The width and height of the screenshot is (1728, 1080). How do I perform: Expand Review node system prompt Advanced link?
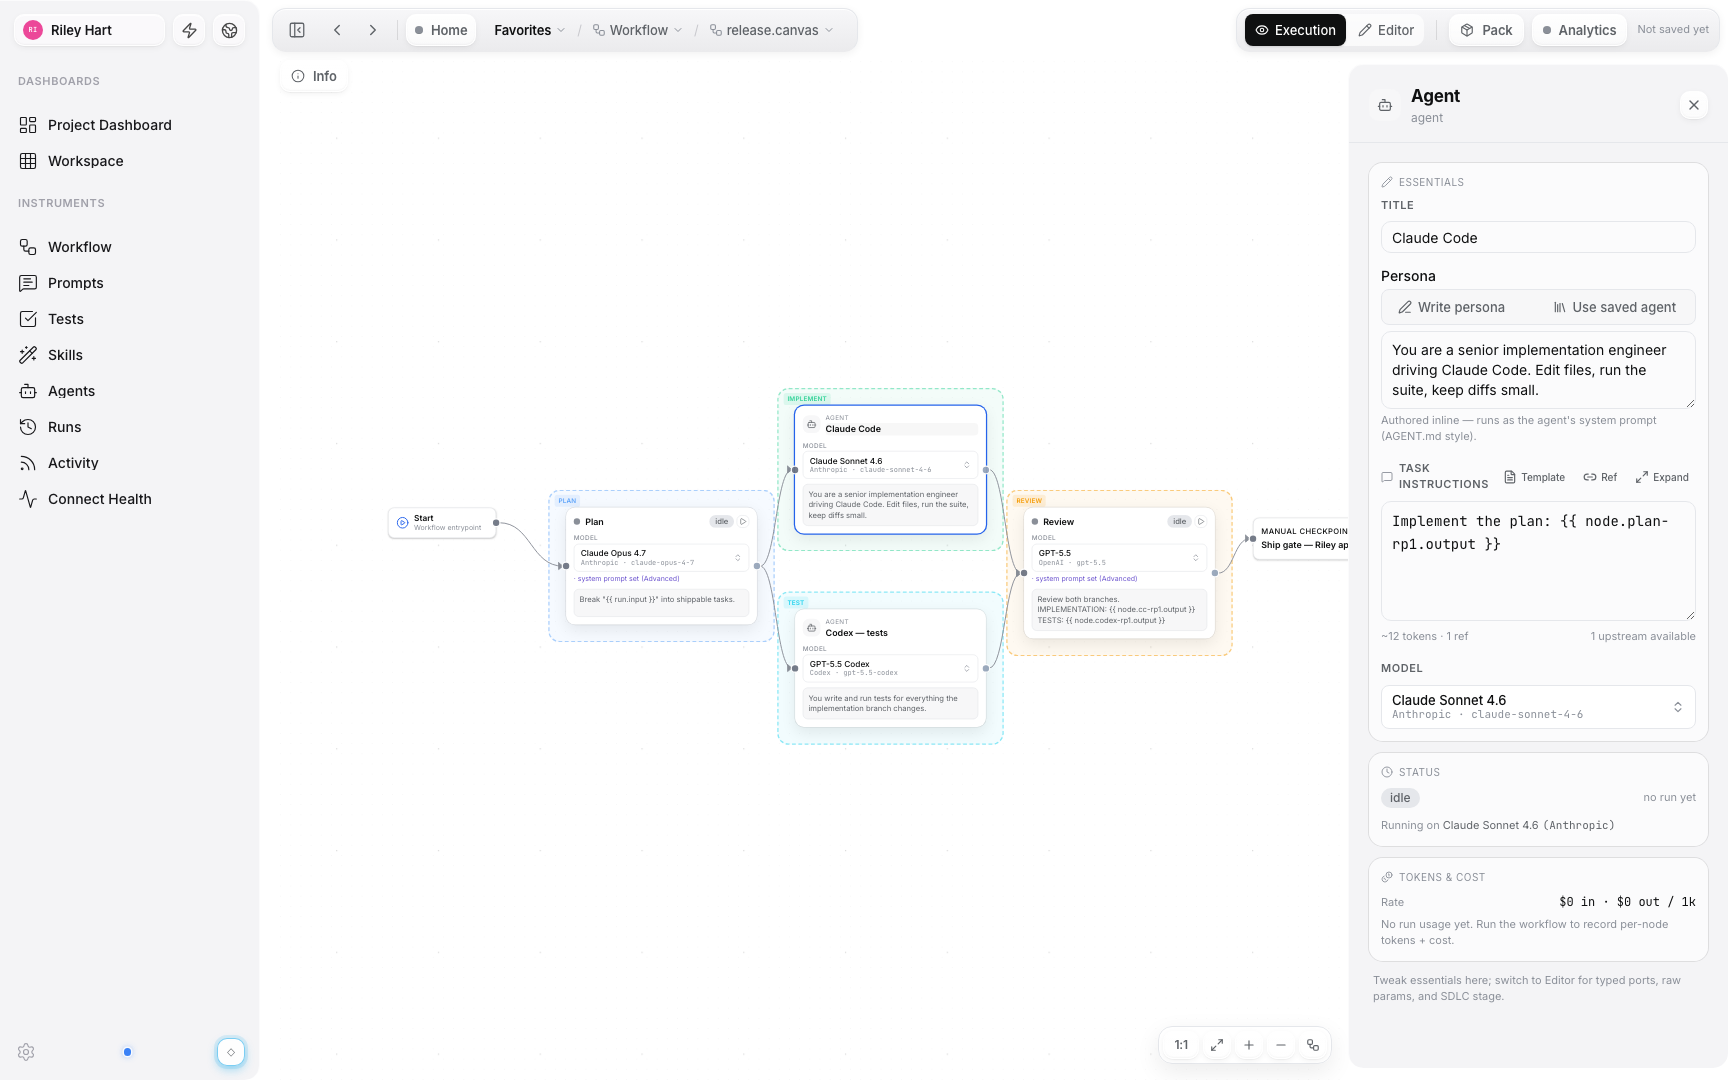click(x=1086, y=579)
